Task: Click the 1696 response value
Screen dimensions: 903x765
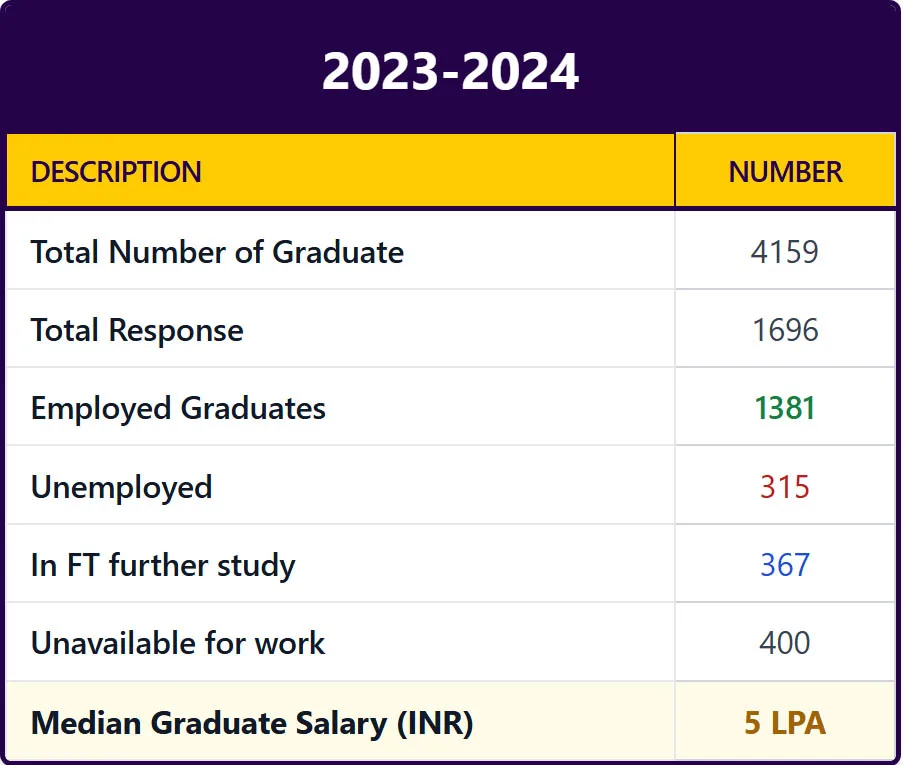Action: (785, 330)
